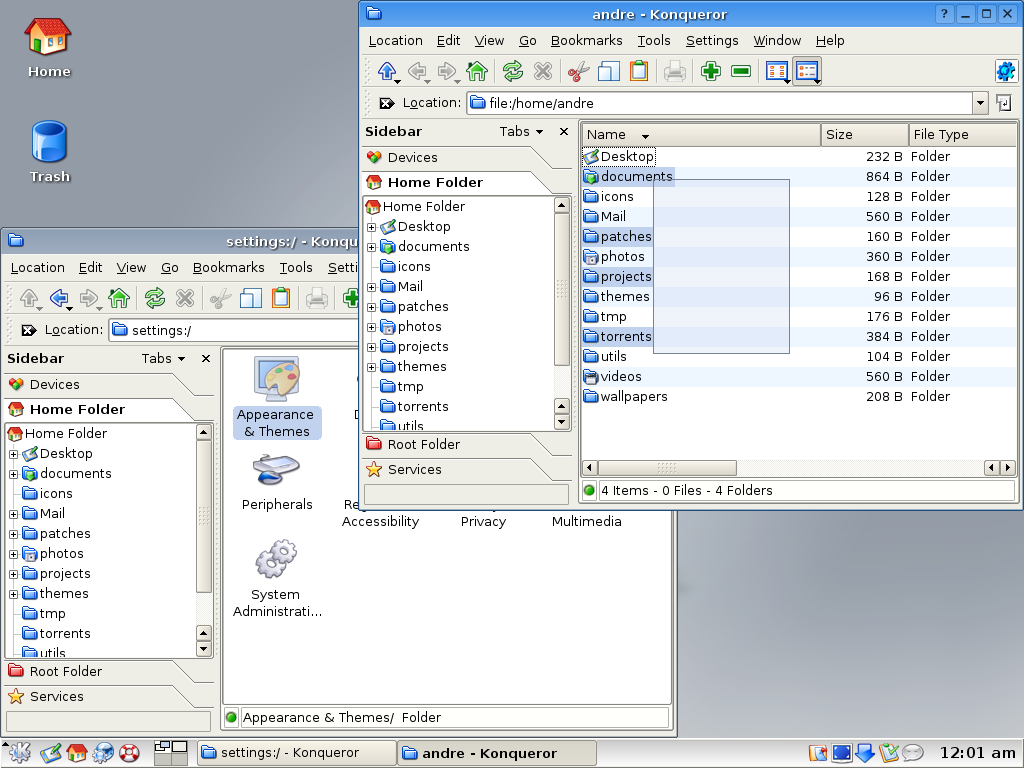This screenshot has height=768, width=1024.
Task: Open the K menu in panel
Action: (x=18, y=752)
